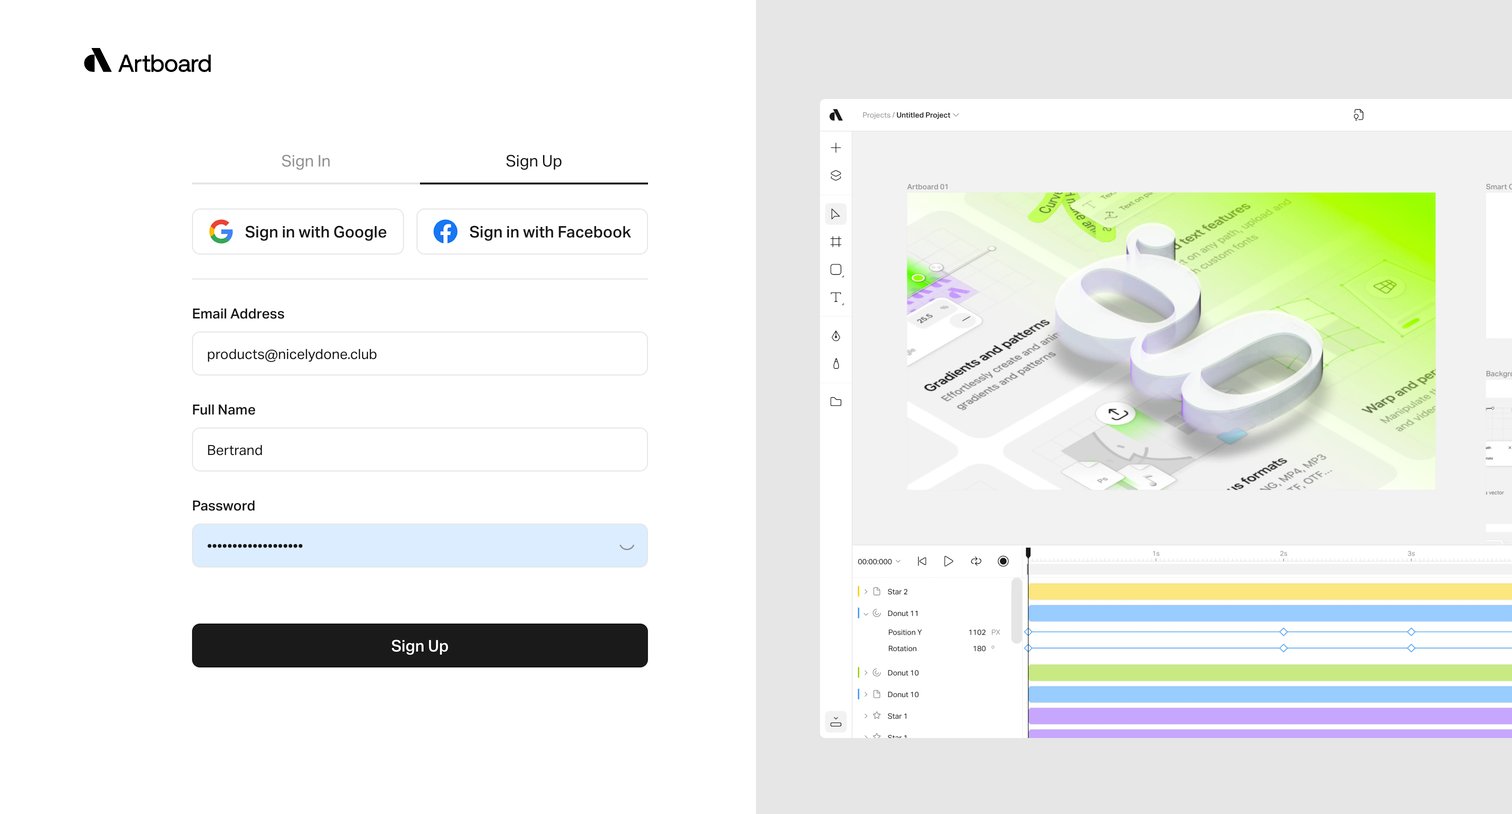
Task: Click the Rotation value 180
Action: pos(980,649)
